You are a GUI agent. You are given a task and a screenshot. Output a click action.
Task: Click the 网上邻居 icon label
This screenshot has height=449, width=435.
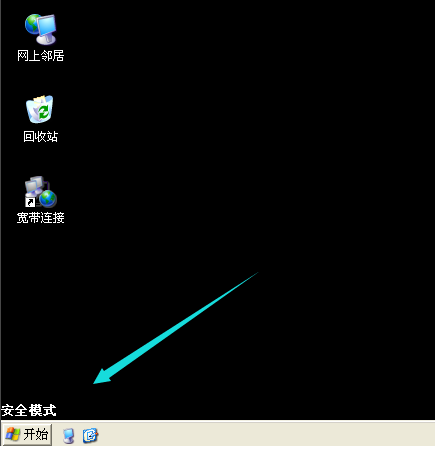click(40, 56)
